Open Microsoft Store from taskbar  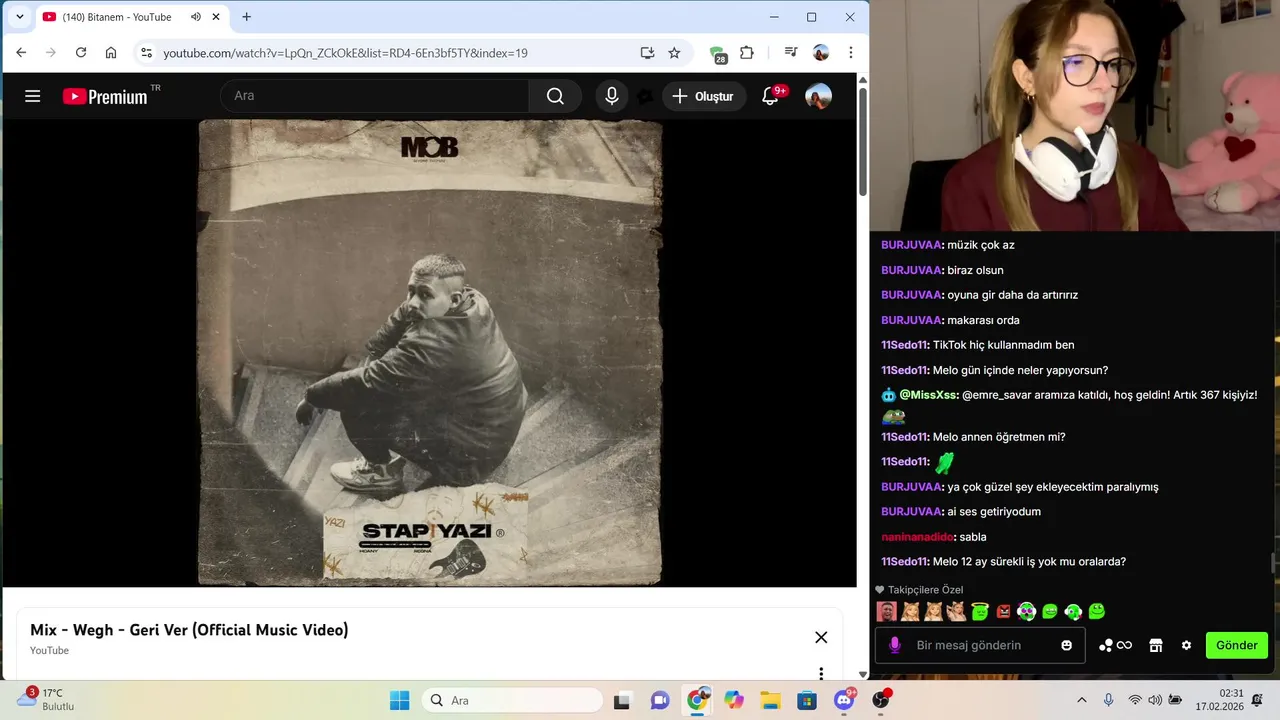point(807,700)
